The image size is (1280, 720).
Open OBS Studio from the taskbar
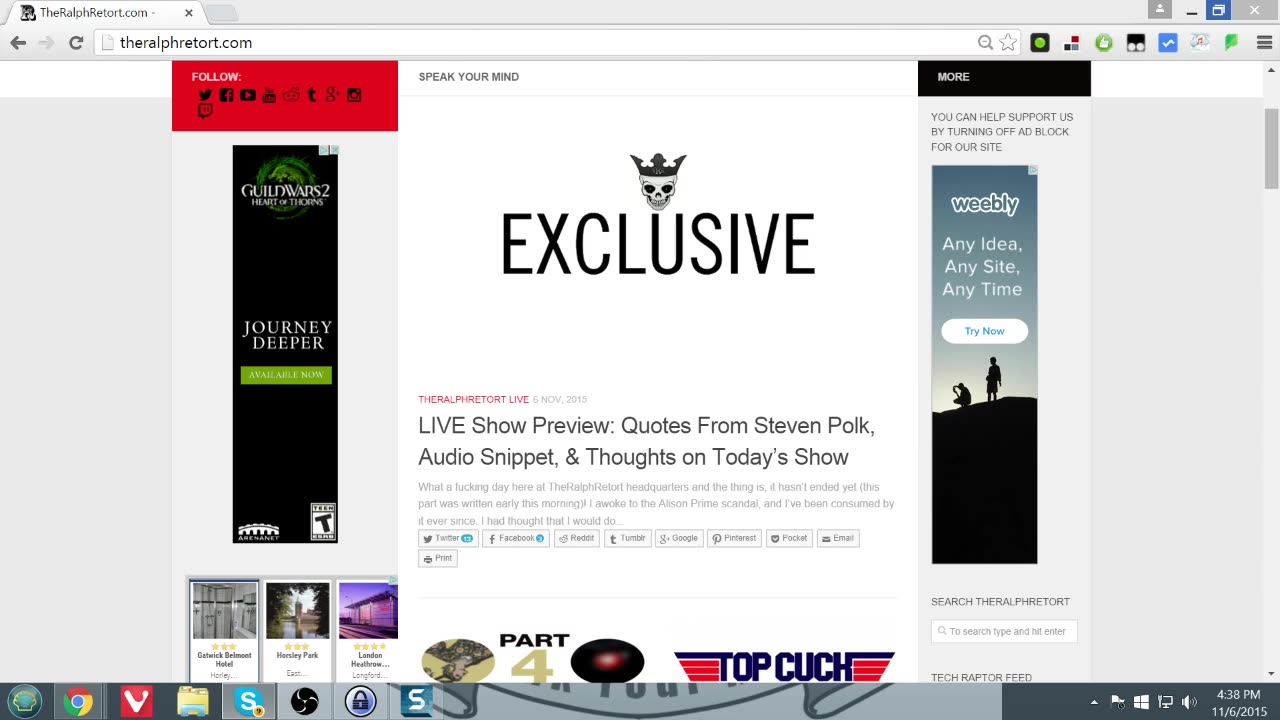[x=304, y=702]
